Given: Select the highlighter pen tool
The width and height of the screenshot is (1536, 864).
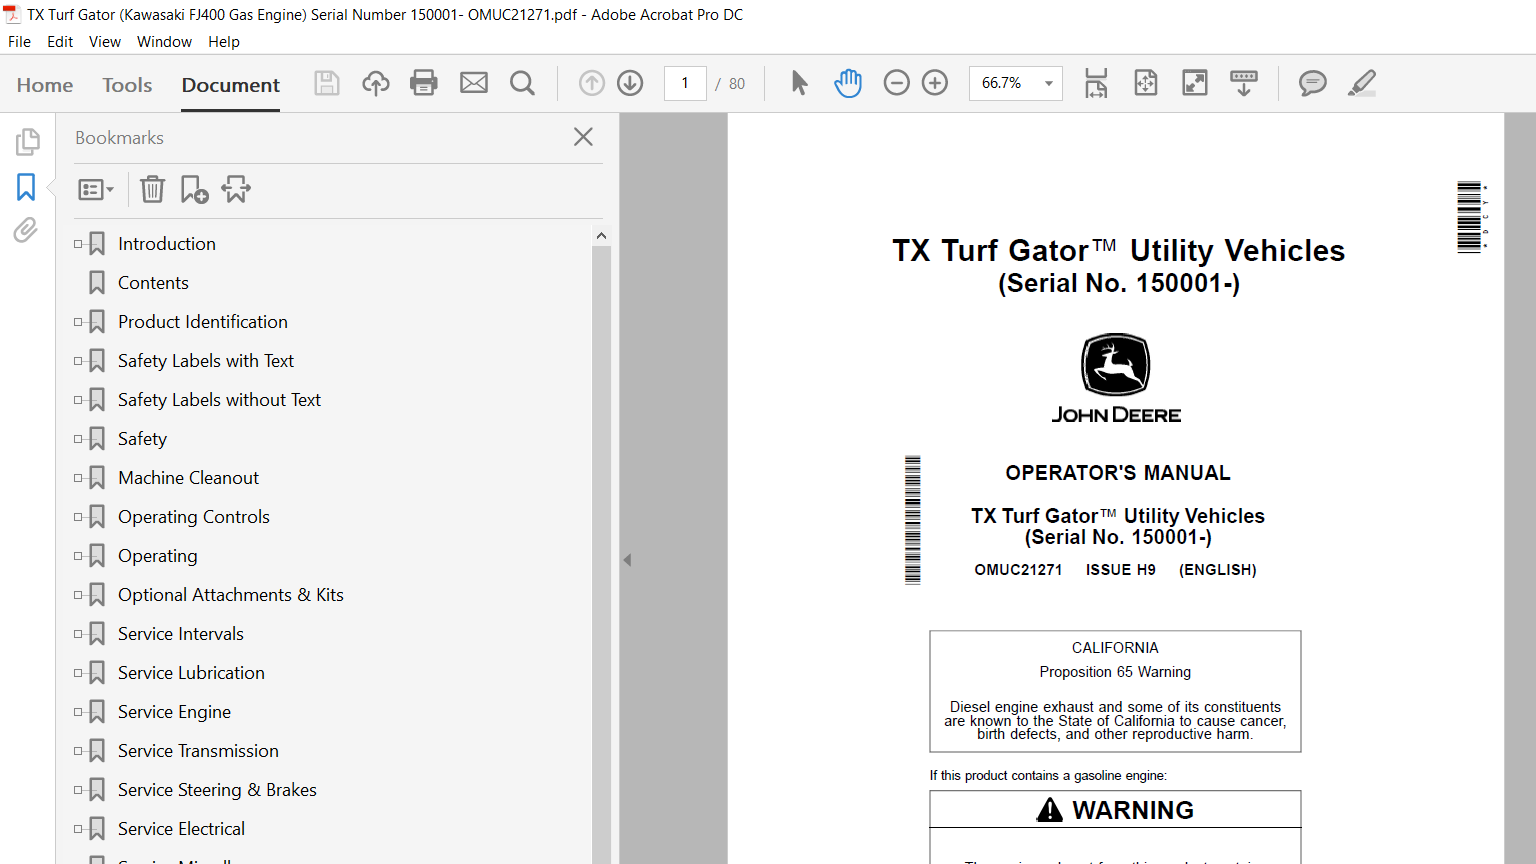Looking at the screenshot, I should [x=1362, y=83].
